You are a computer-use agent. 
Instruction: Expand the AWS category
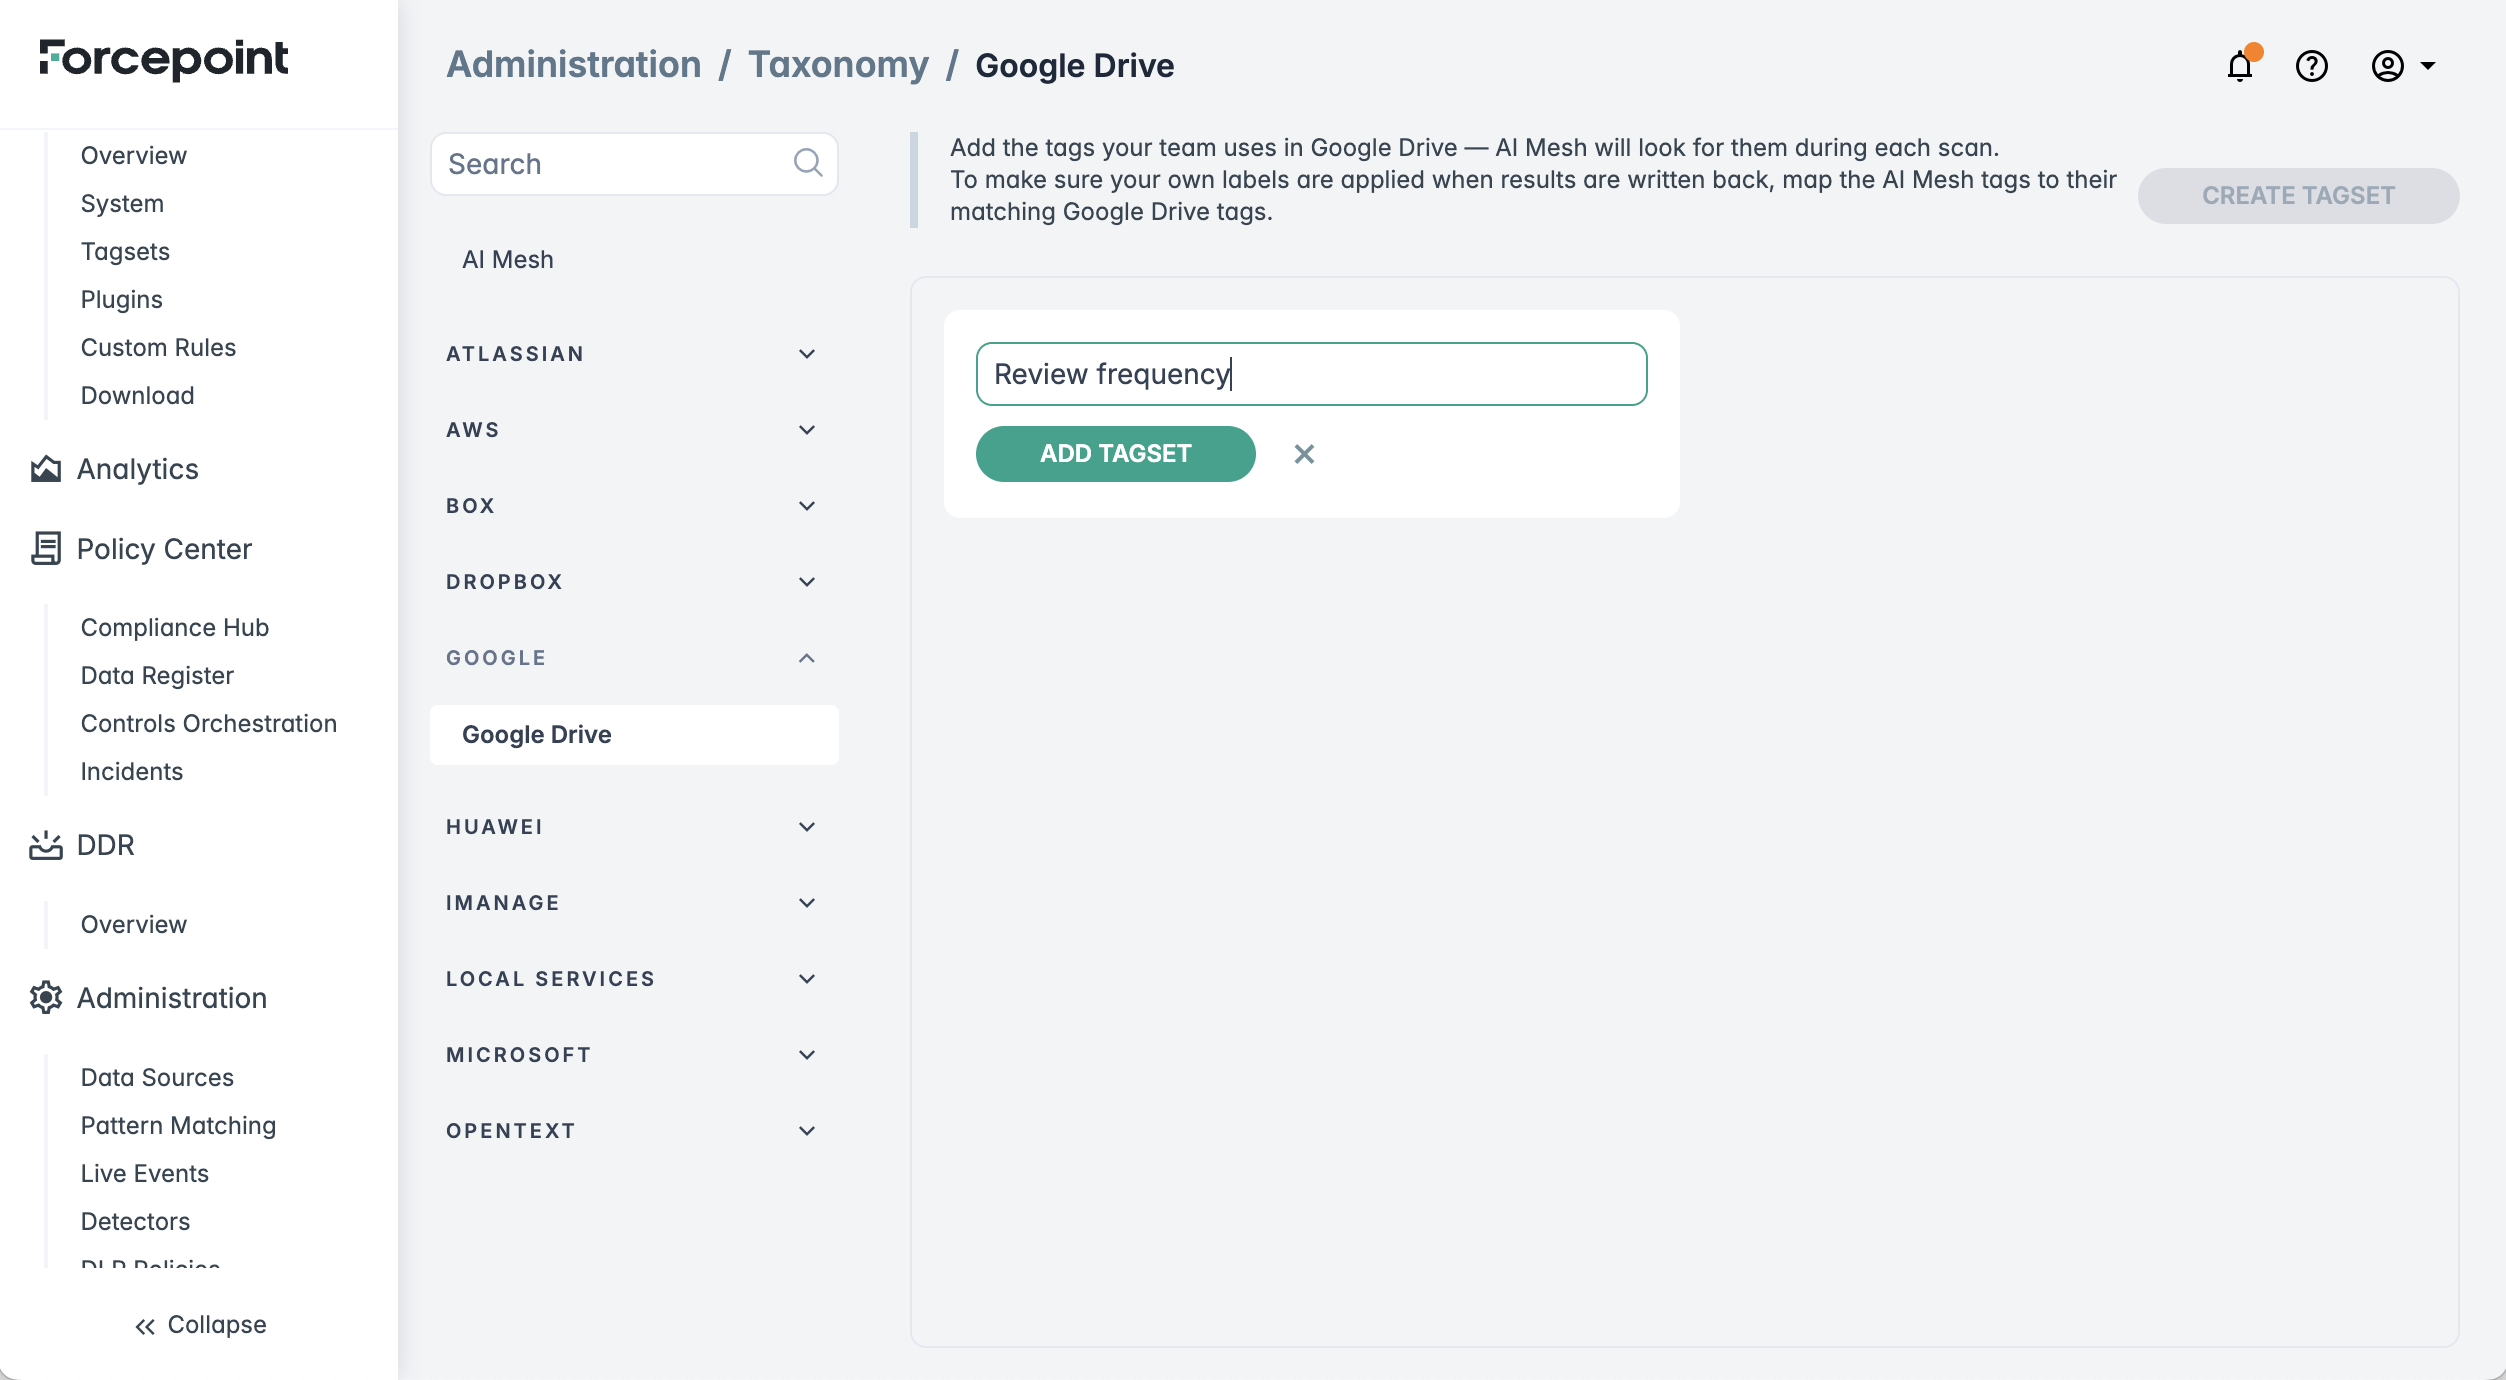coord(807,430)
